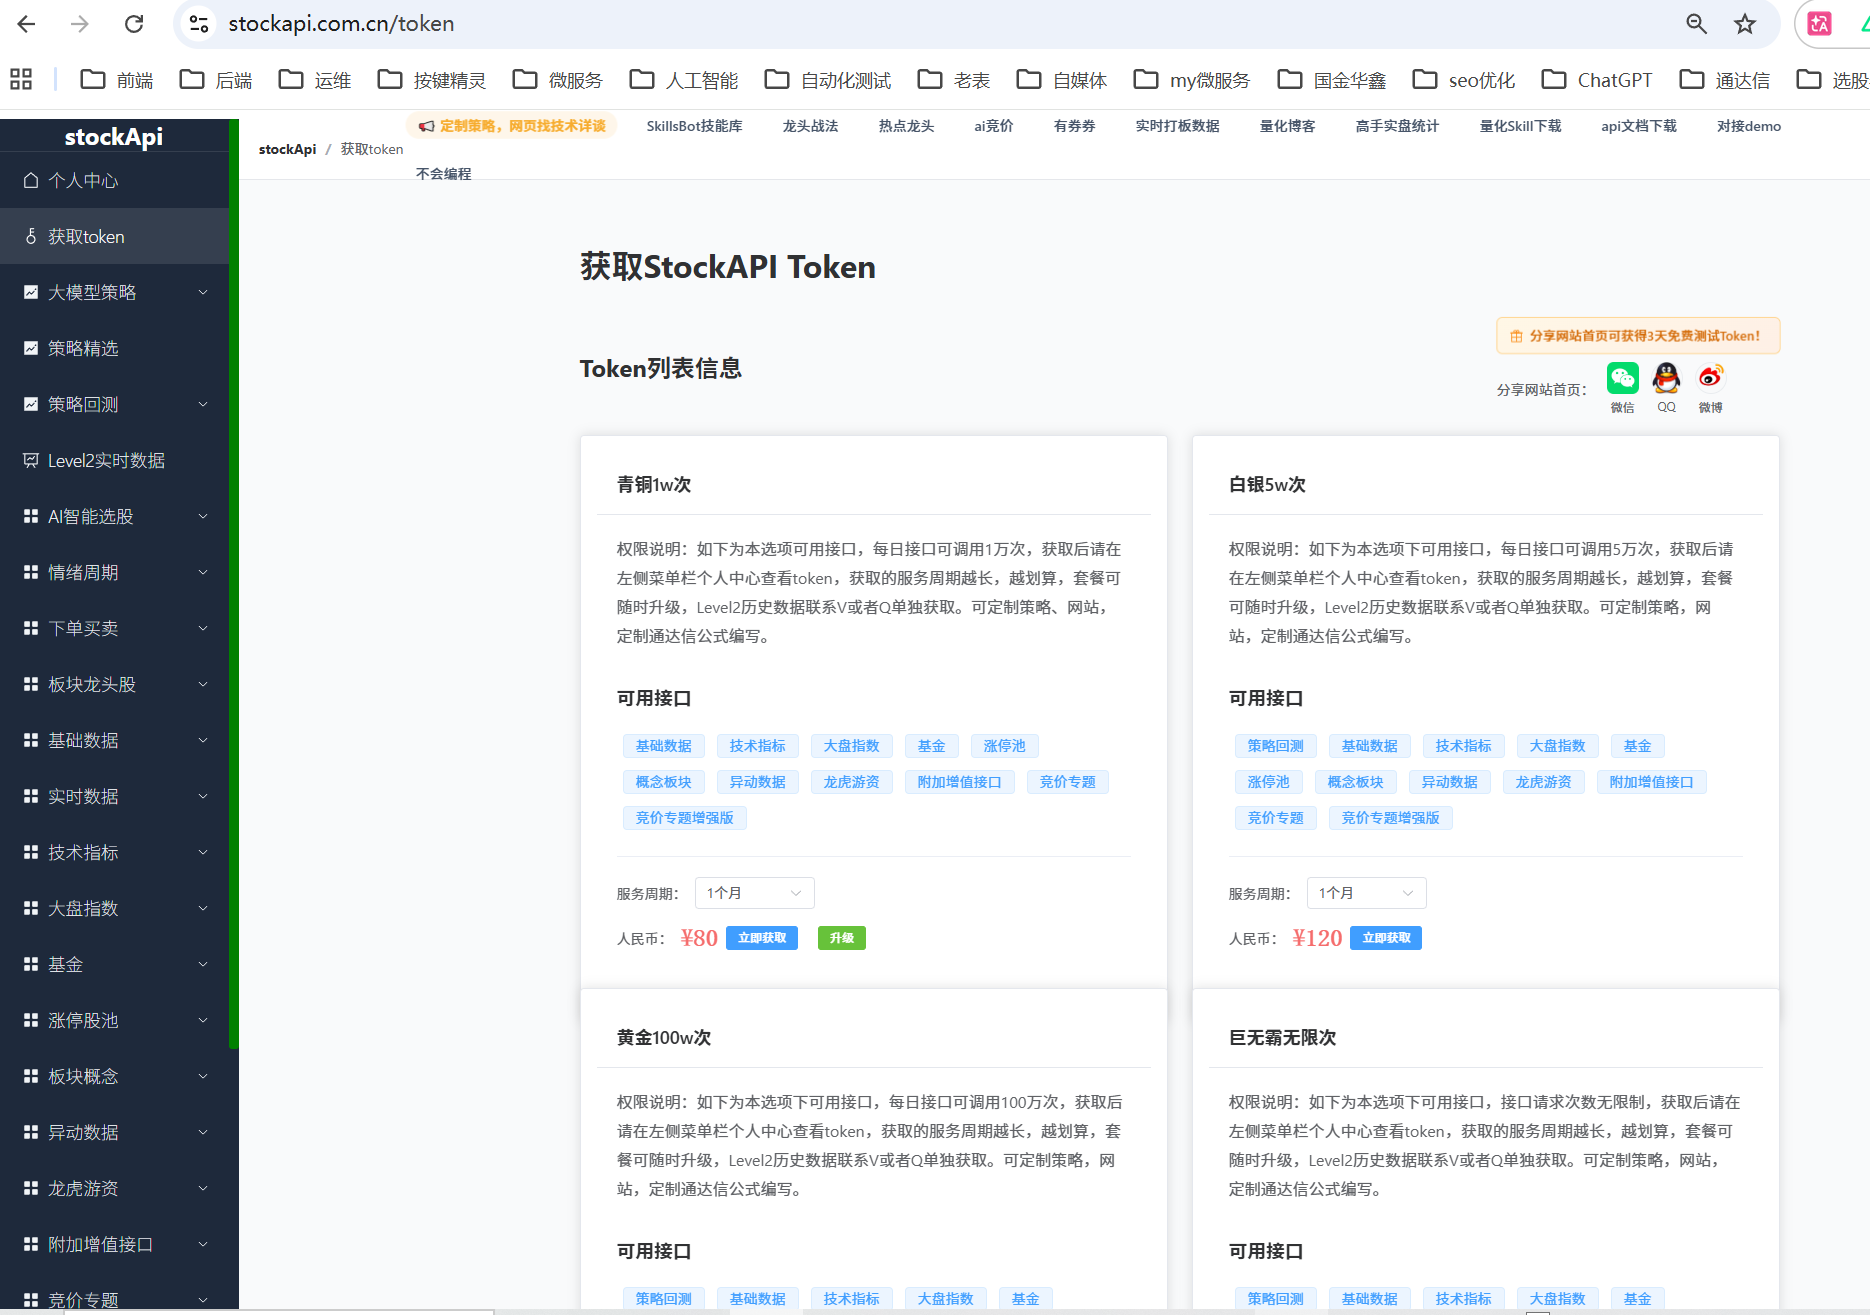Expand the 涨停股池 sidebar menu
This screenshot has height=1315, width=1870.
coord(114,1020)
